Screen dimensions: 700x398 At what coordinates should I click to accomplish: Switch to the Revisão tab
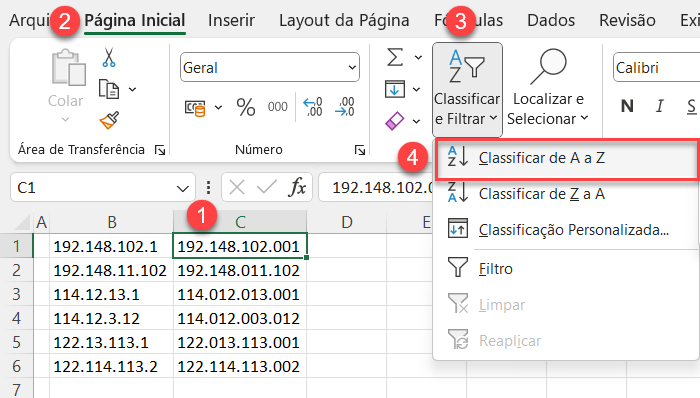point(627,21)
